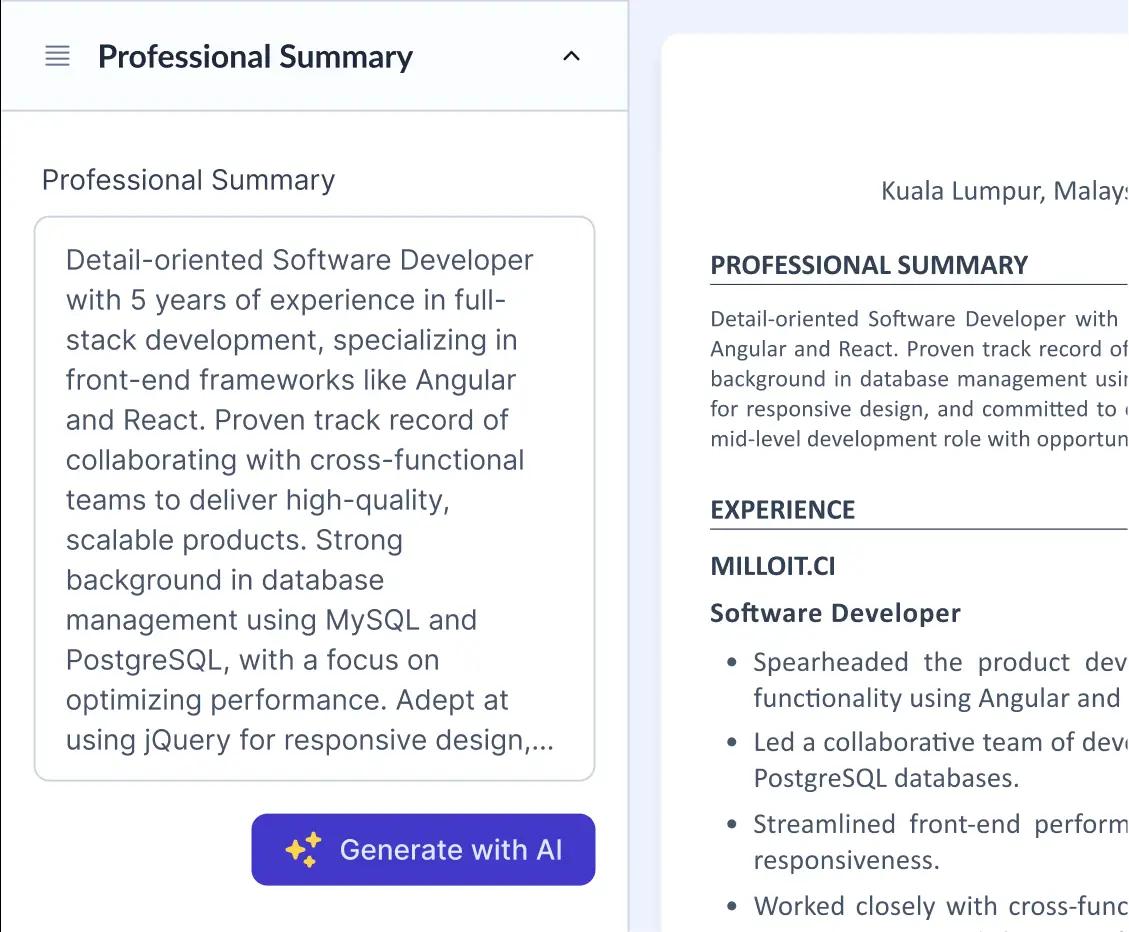The image size is (1129, 932).
Task: Expand the EXPERIENCE section heading
Action: (783, 510)
